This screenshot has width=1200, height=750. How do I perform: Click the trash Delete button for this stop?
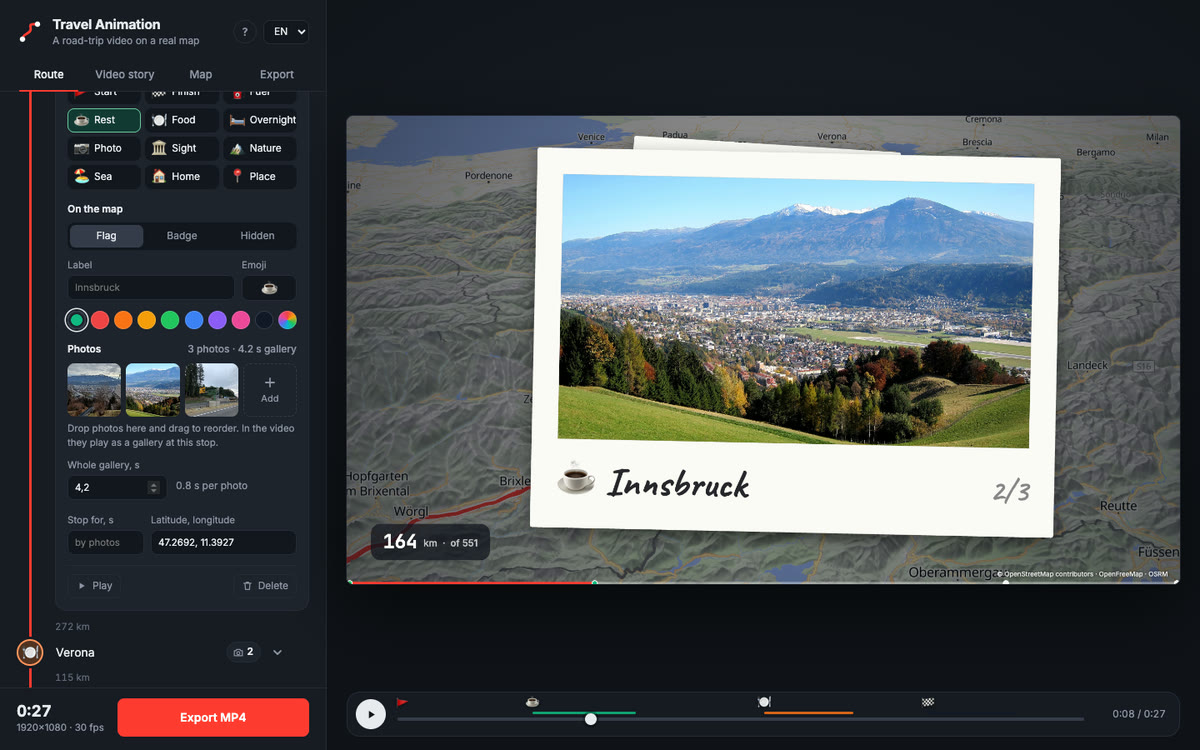[x=265, y=586]
